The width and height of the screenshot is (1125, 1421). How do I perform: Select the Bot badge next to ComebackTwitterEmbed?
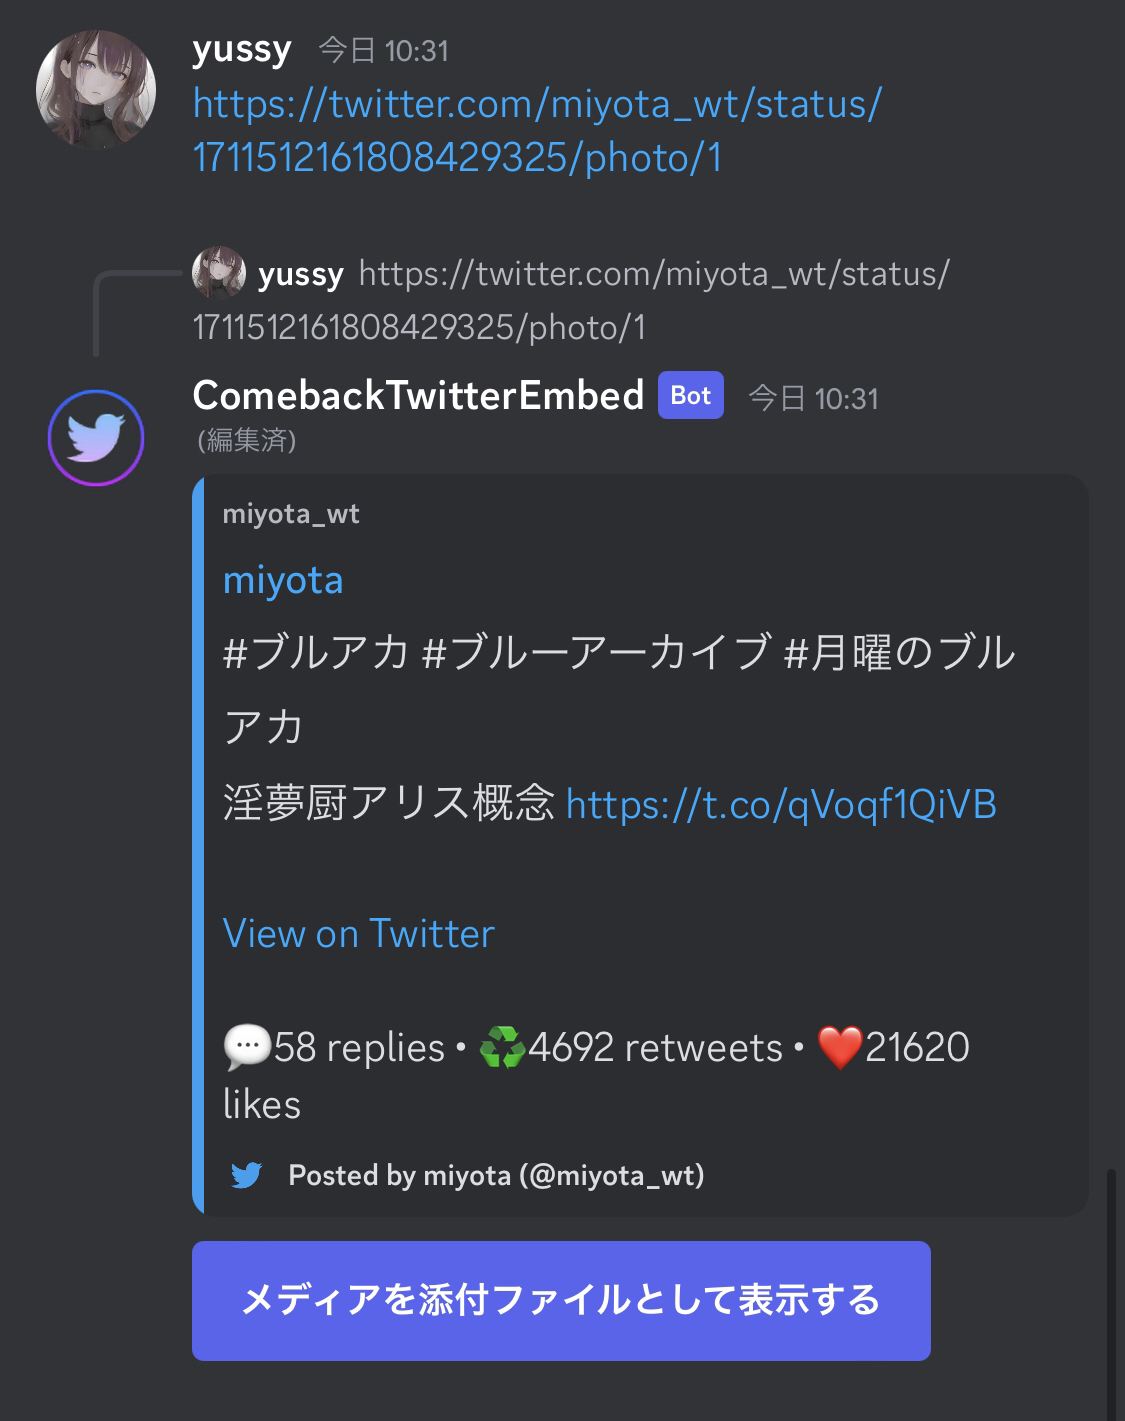[690, 395]
